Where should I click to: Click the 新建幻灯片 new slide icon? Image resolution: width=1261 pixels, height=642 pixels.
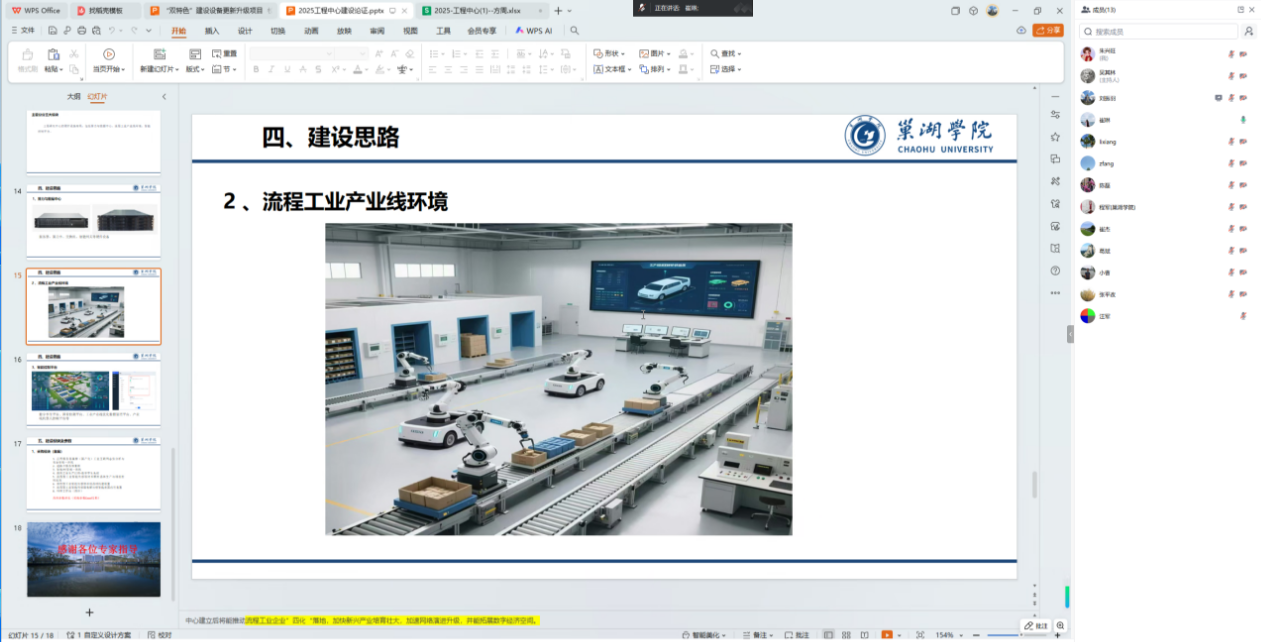click(159, 54)
